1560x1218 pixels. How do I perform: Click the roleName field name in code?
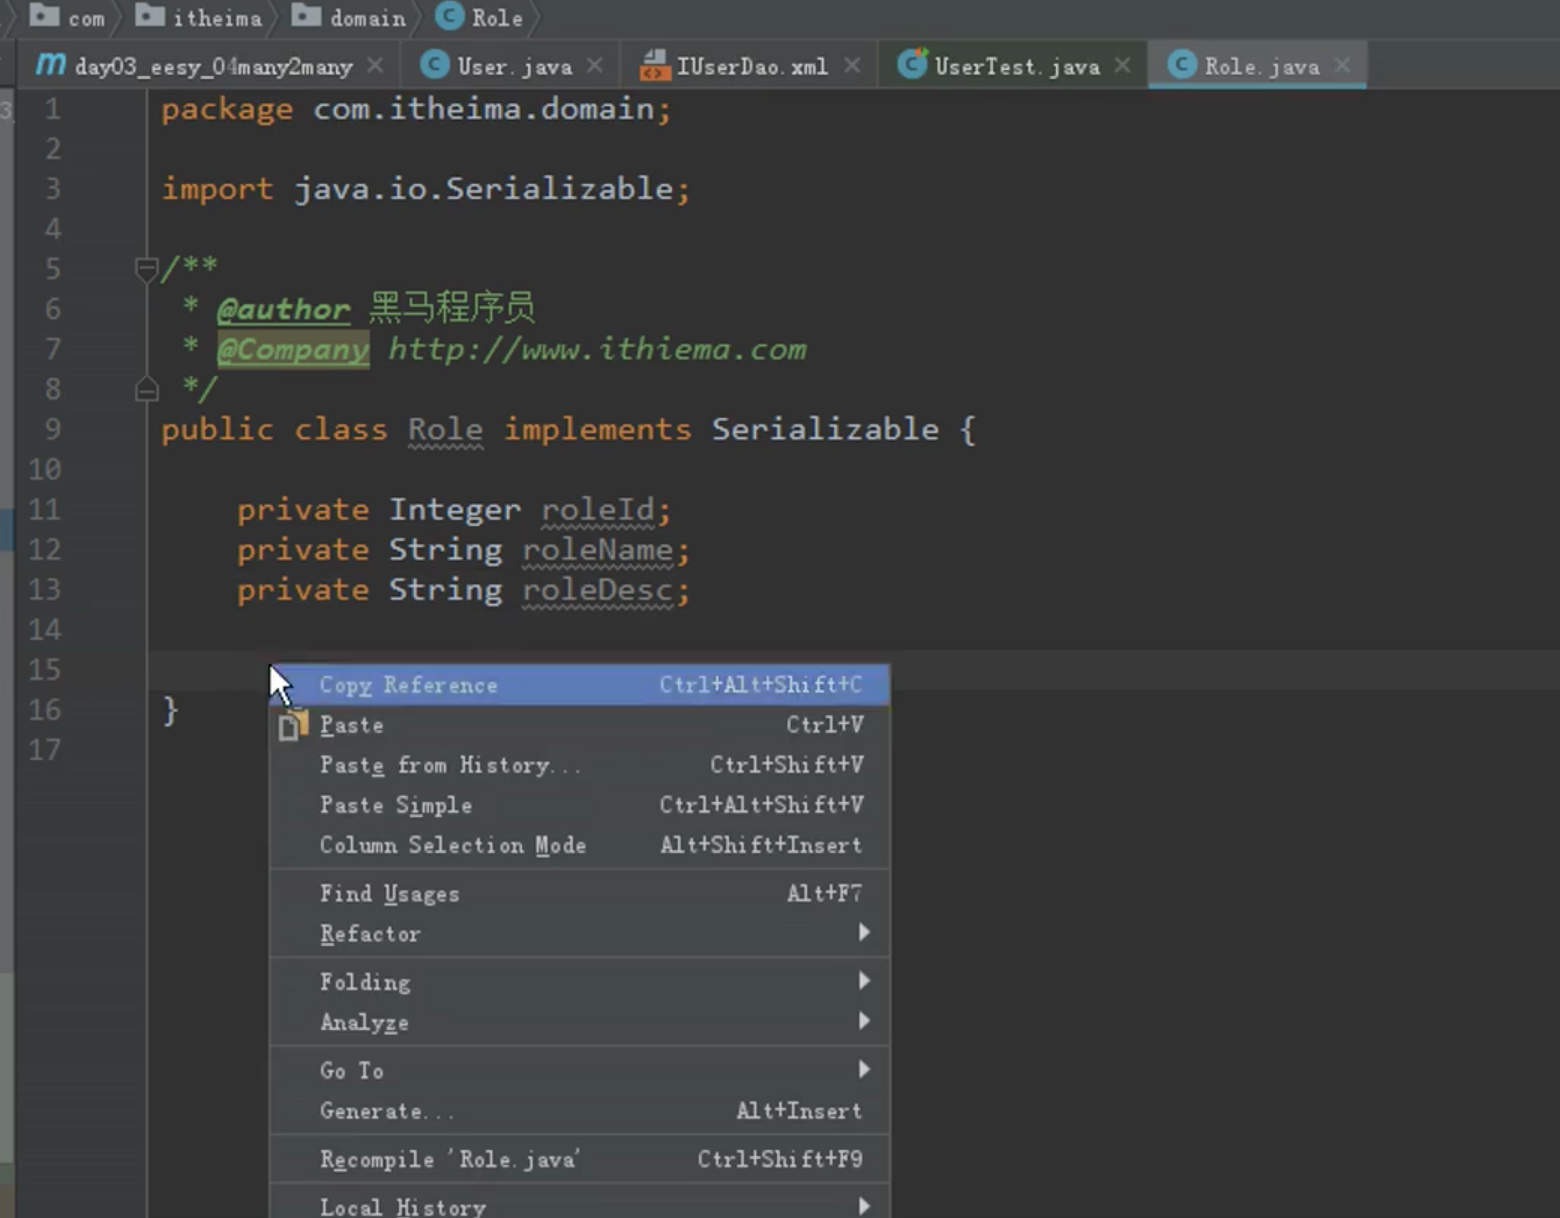tap(597, 549)
